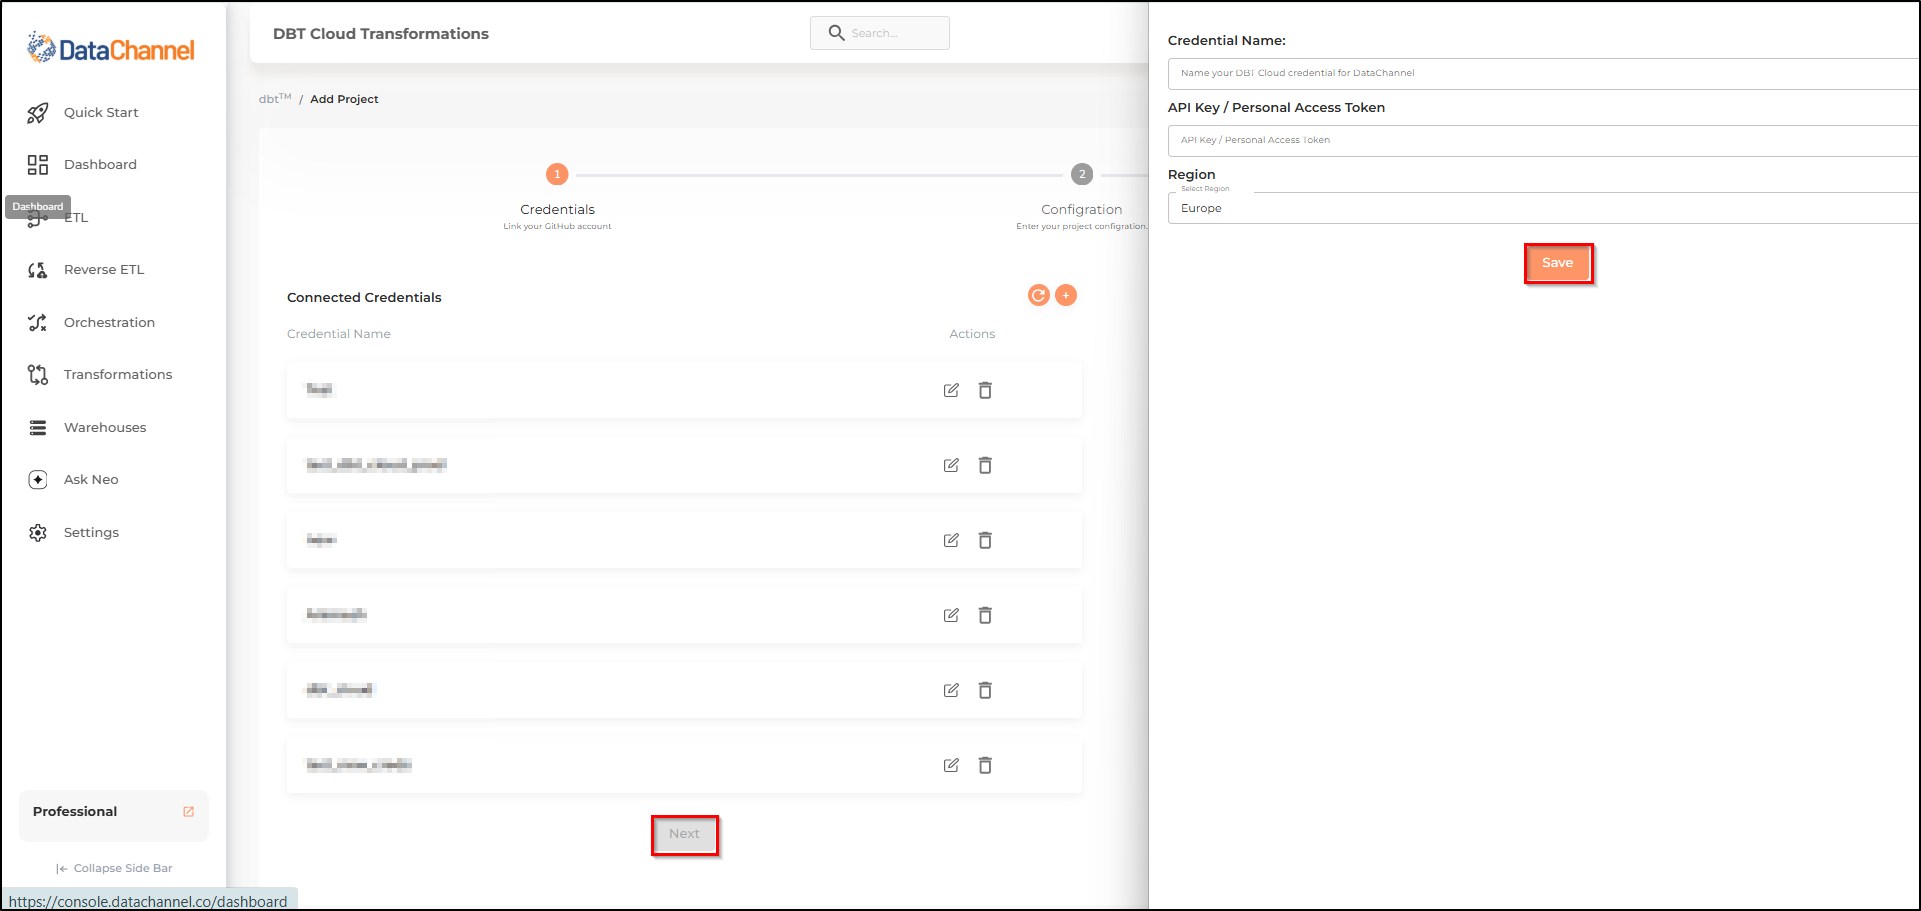The image size is (1921, 911).
Task: Delete the sixth connected credential
Action: tap(985, 765)
